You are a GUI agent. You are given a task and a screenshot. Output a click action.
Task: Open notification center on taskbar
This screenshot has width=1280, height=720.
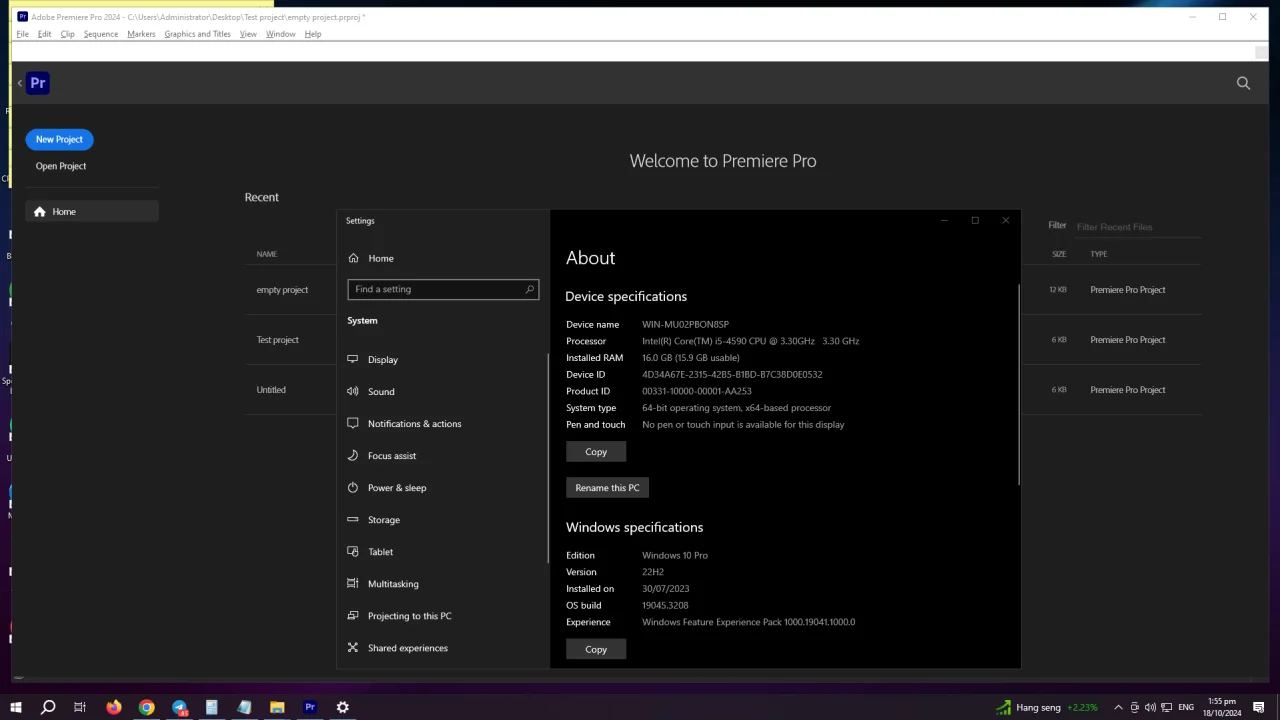(1259, 707)
